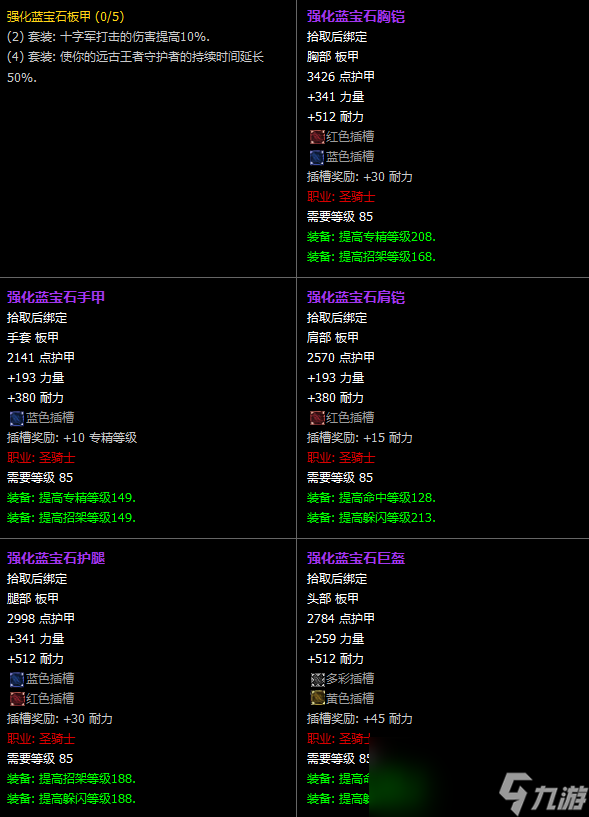
Task: Click 需要等级 85 on the leggings
Action: pyautogui.click(x=40, y=759)
